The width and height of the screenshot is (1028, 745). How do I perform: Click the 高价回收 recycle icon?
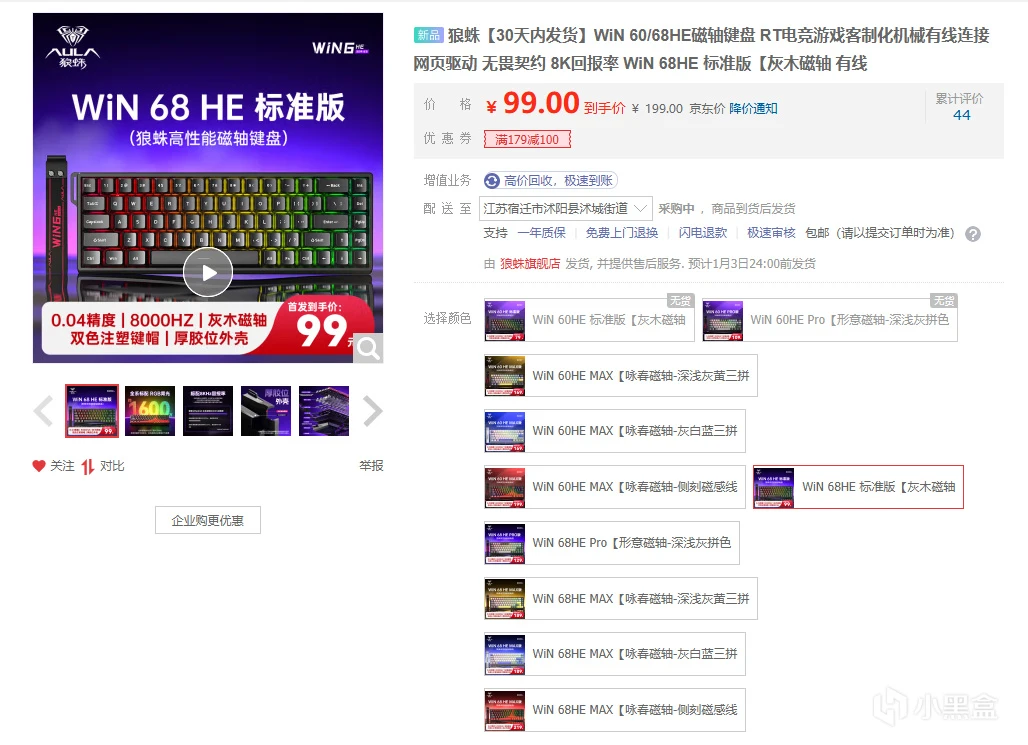[x=492, y=181]
